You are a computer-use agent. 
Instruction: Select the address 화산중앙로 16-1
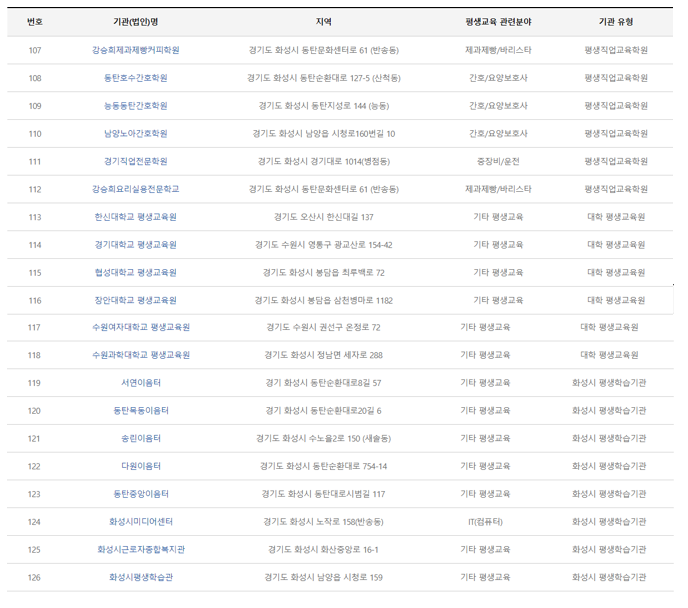point(350,550)
